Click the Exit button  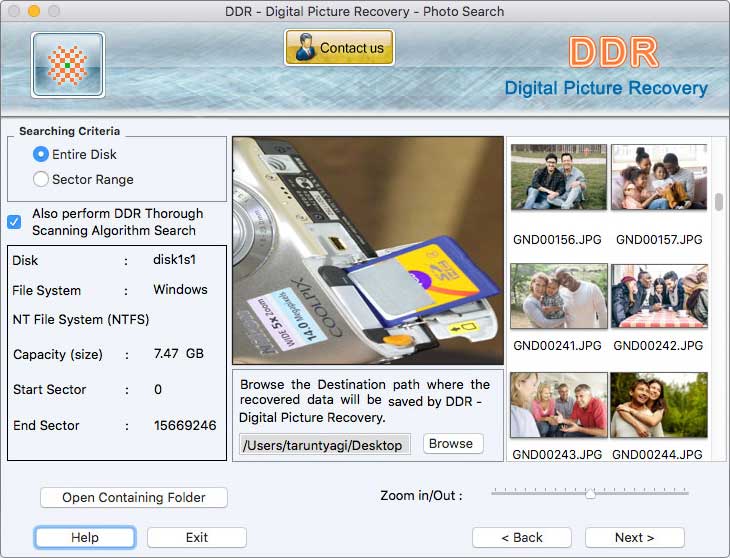(x=196, y=538)
